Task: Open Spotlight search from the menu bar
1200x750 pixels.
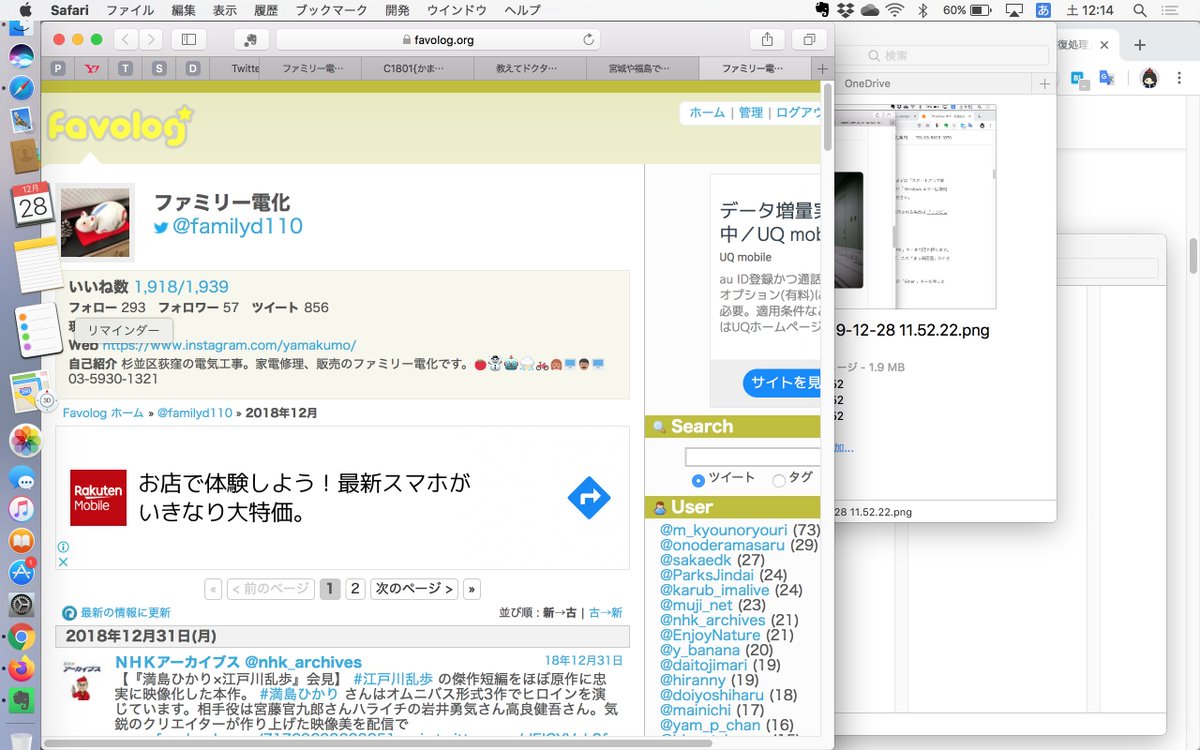Action: click(1139, 10)
